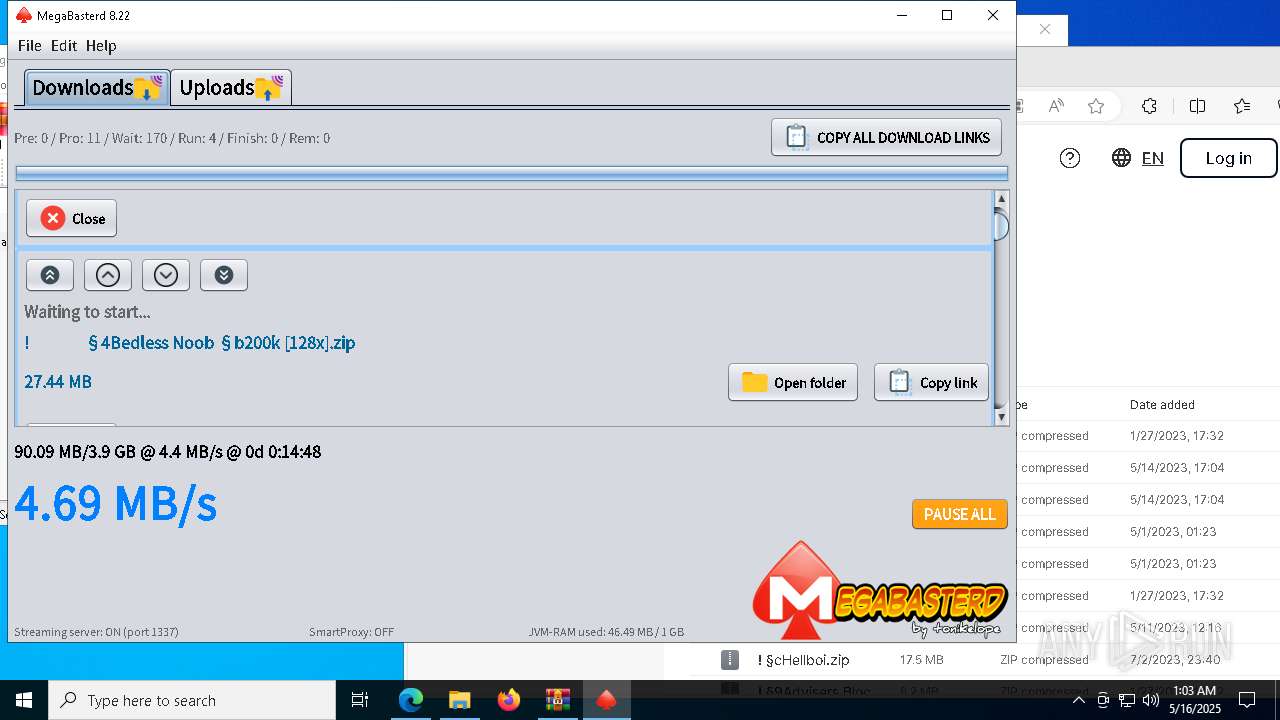Open folder for Bedless Noob zip
The width and height of the screenshot is (1280, 720).
(793, 382)
